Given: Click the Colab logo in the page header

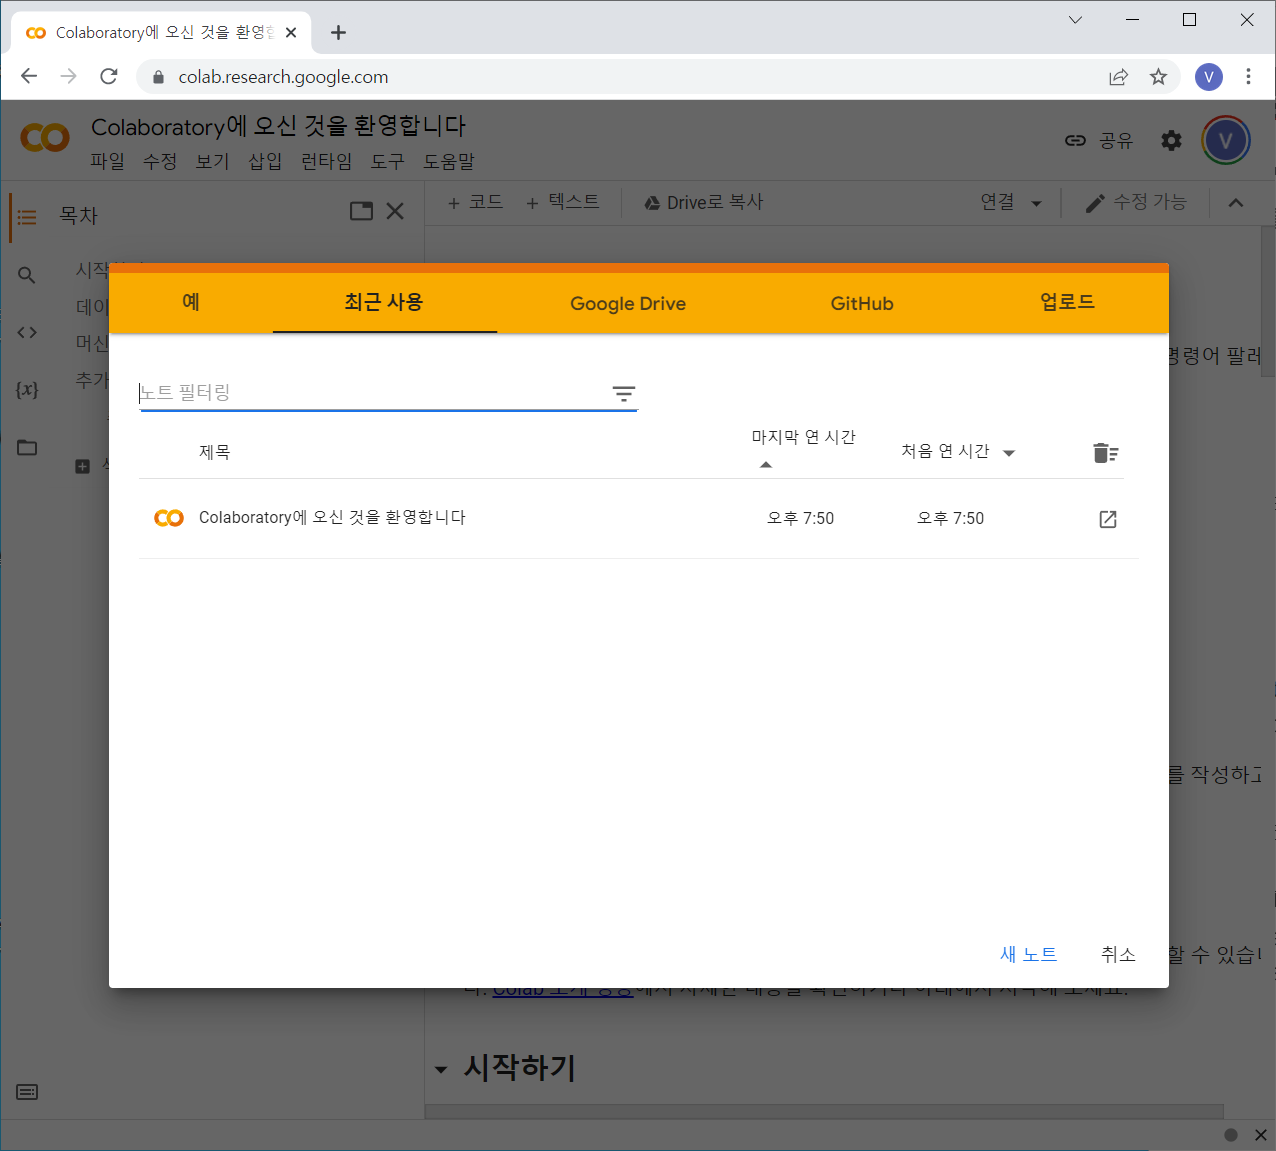Looking at the screenshot, I should point(45,138).
